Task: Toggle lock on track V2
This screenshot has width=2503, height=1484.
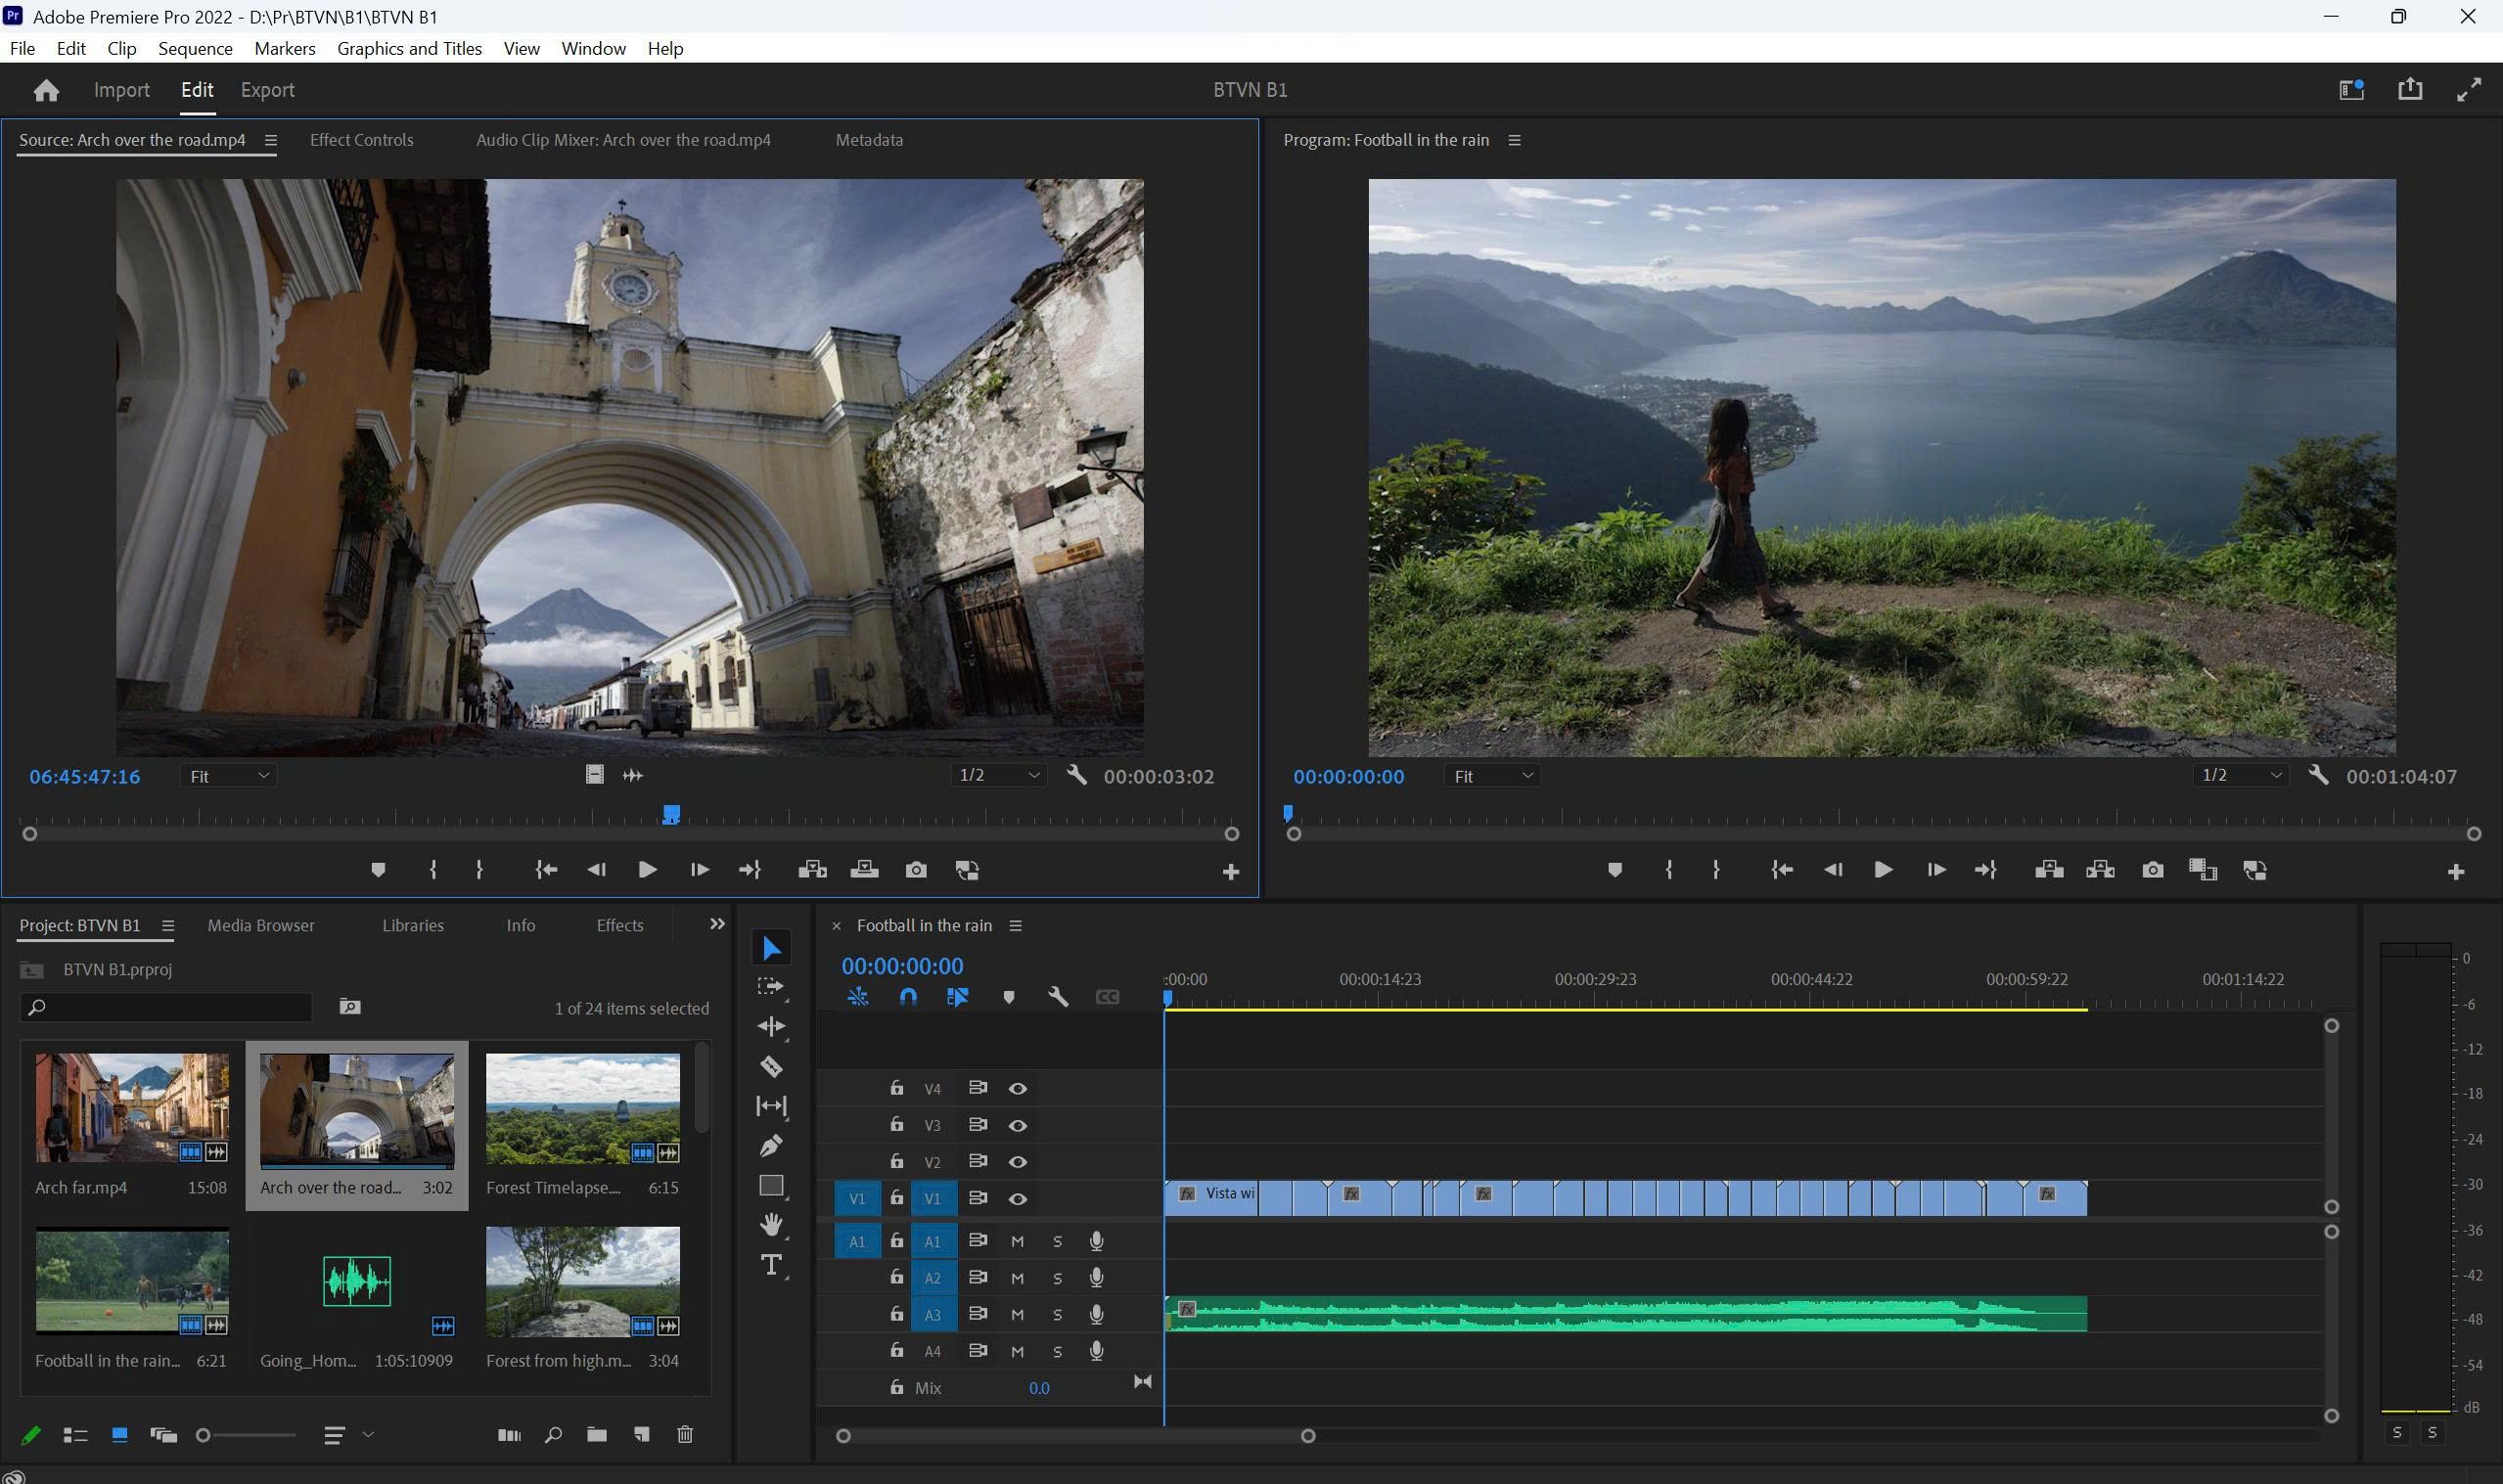Action: pos(897,1161)
